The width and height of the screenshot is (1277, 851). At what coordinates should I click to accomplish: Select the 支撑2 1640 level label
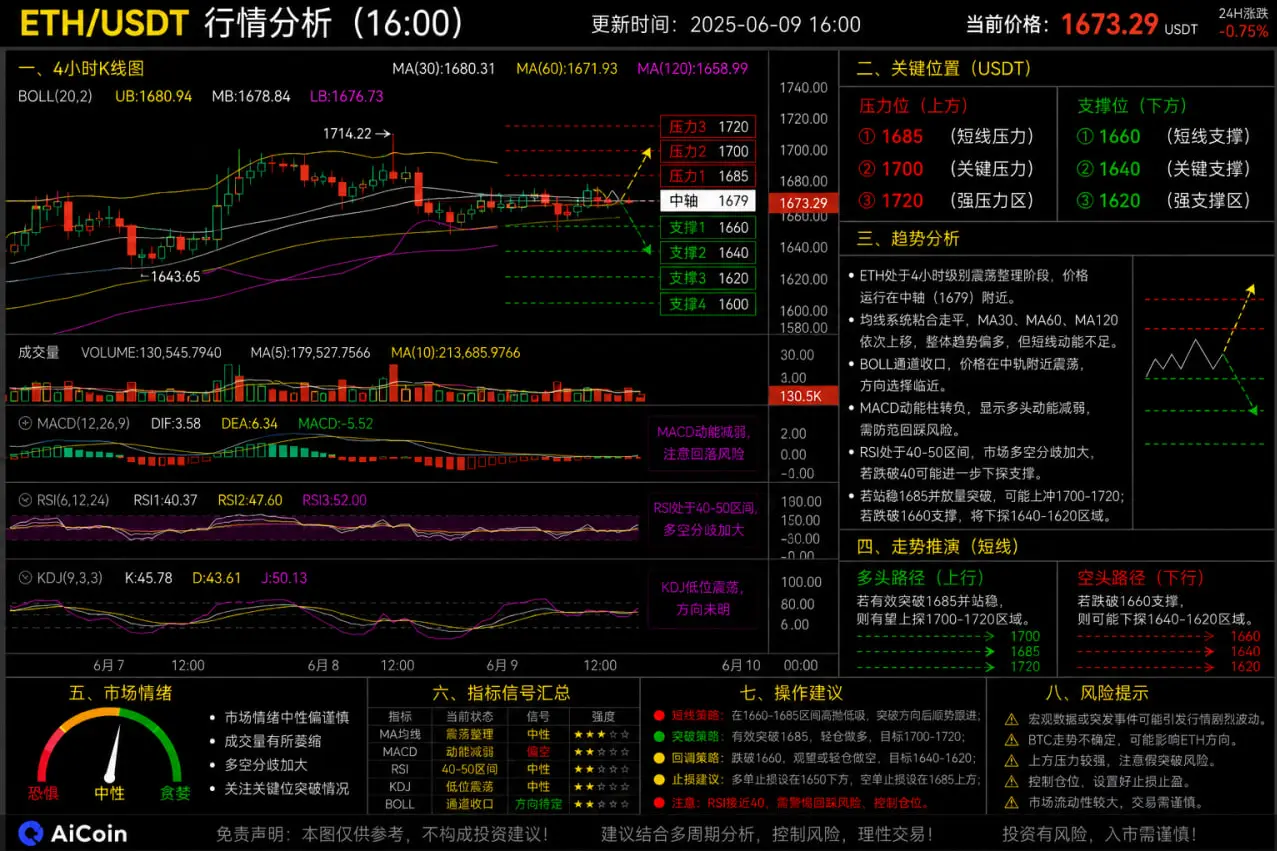[x=708, y=253]
